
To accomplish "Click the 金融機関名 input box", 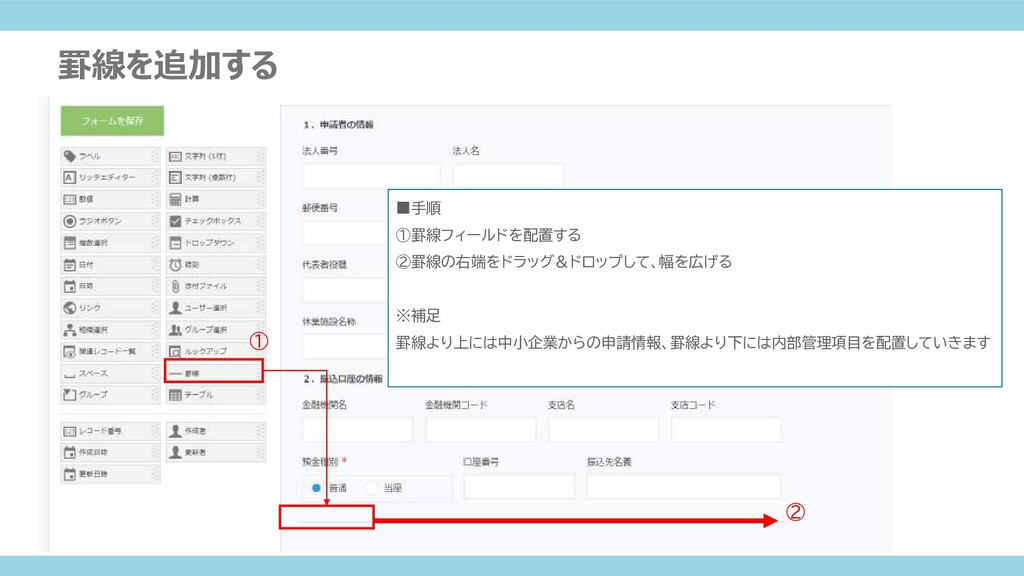I will (x=358, y=430).
